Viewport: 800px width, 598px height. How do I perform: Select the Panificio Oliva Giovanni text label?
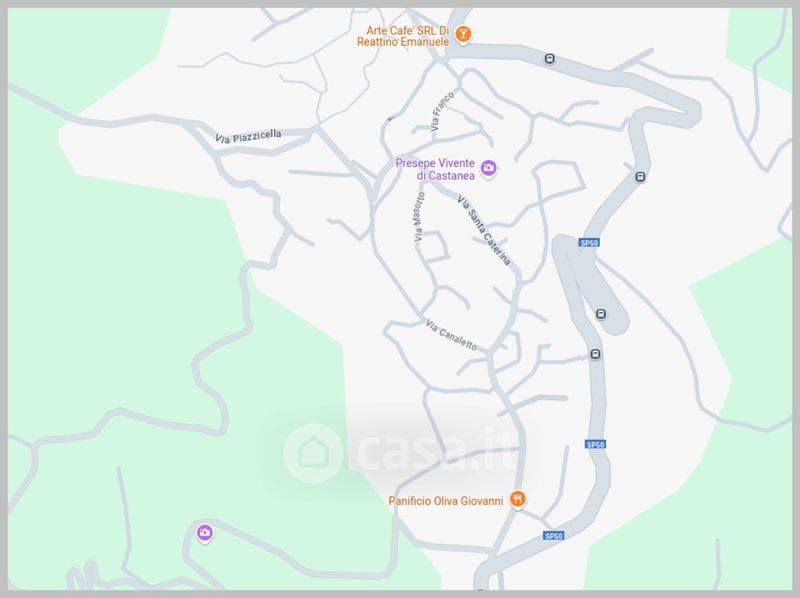click(x=446, y=501)
